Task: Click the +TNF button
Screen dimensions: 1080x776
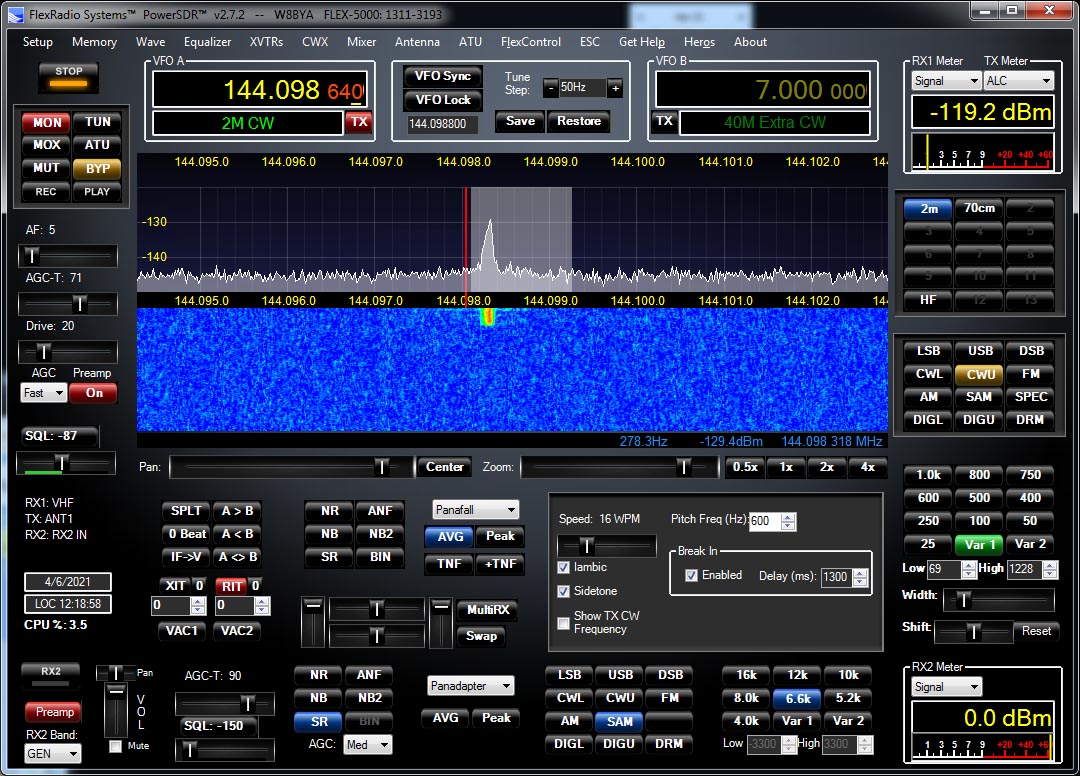Action: pos(500,564)
